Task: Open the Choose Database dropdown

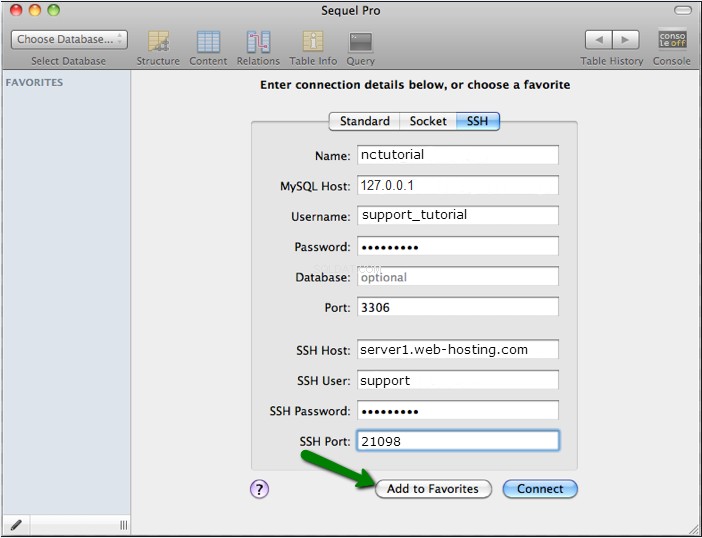Action: point(69,39)
